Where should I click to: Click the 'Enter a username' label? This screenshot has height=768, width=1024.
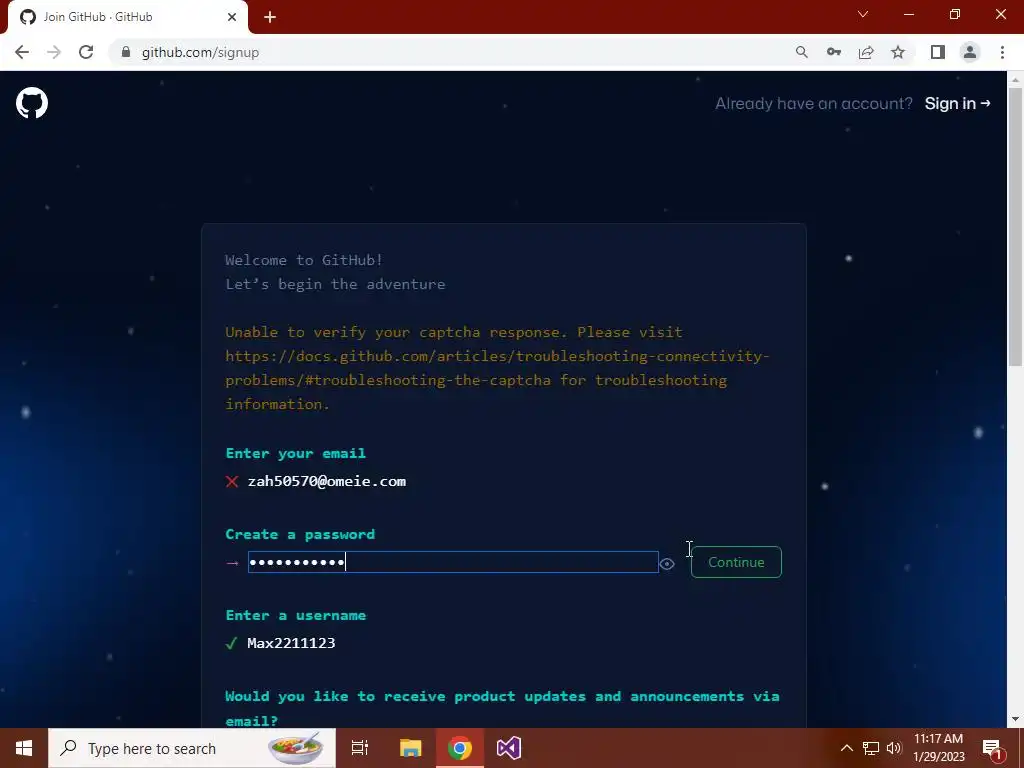coord(296,615)
